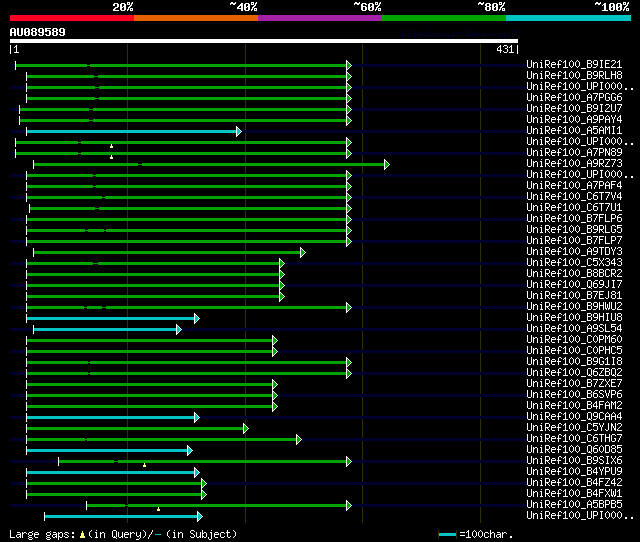Click the cyan ~100% identity color band
Image resolution: width=640 pixels, height=542 pixels.
[x=568, y=18]
